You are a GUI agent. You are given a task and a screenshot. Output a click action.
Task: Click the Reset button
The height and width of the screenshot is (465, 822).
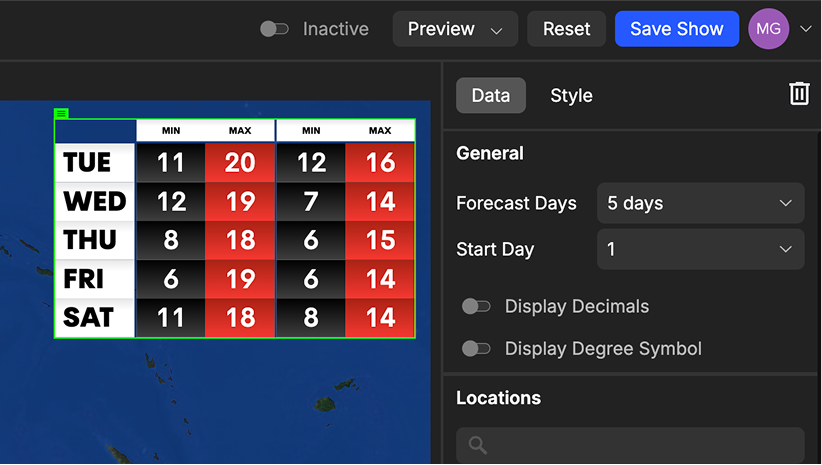click(x=566, y=29)
